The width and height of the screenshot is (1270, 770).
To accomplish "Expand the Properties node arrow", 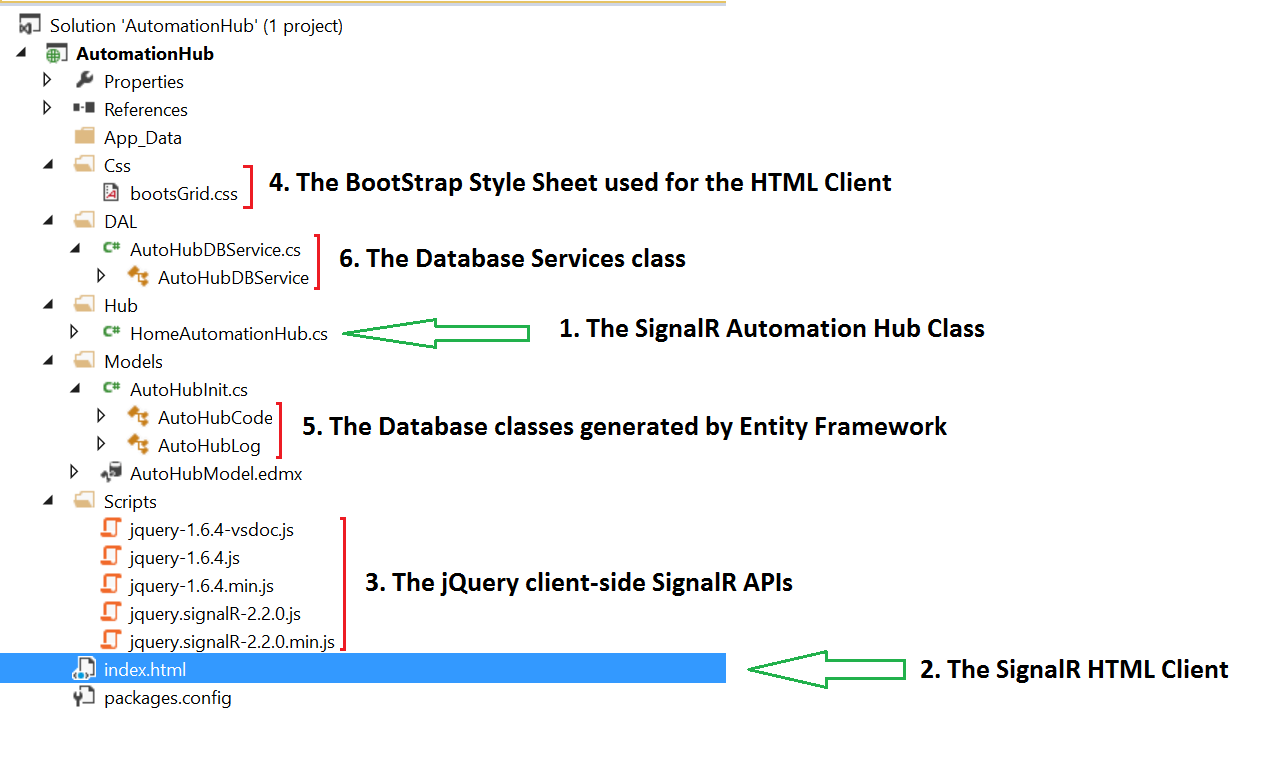I will click(x=47, y=81).
